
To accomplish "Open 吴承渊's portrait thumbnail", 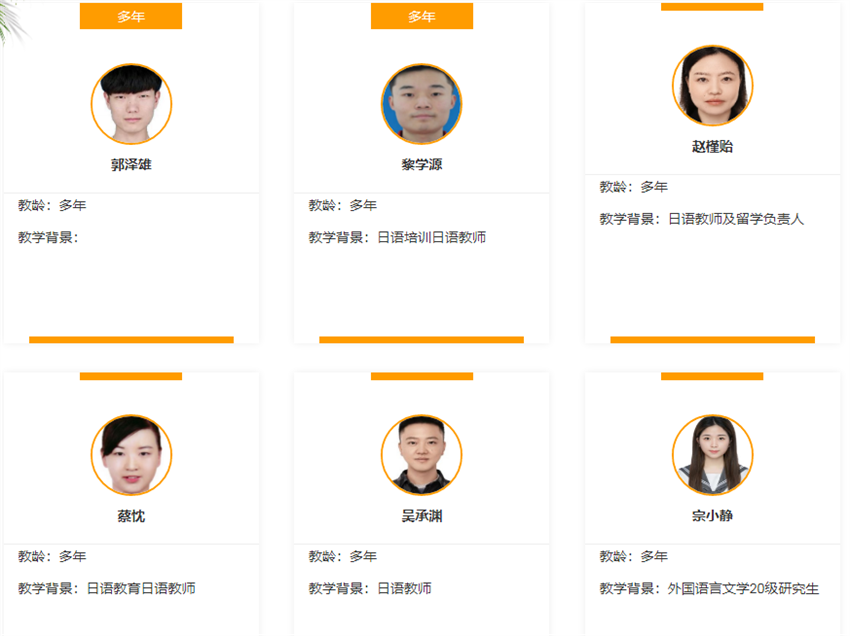I will click(422, 455).
